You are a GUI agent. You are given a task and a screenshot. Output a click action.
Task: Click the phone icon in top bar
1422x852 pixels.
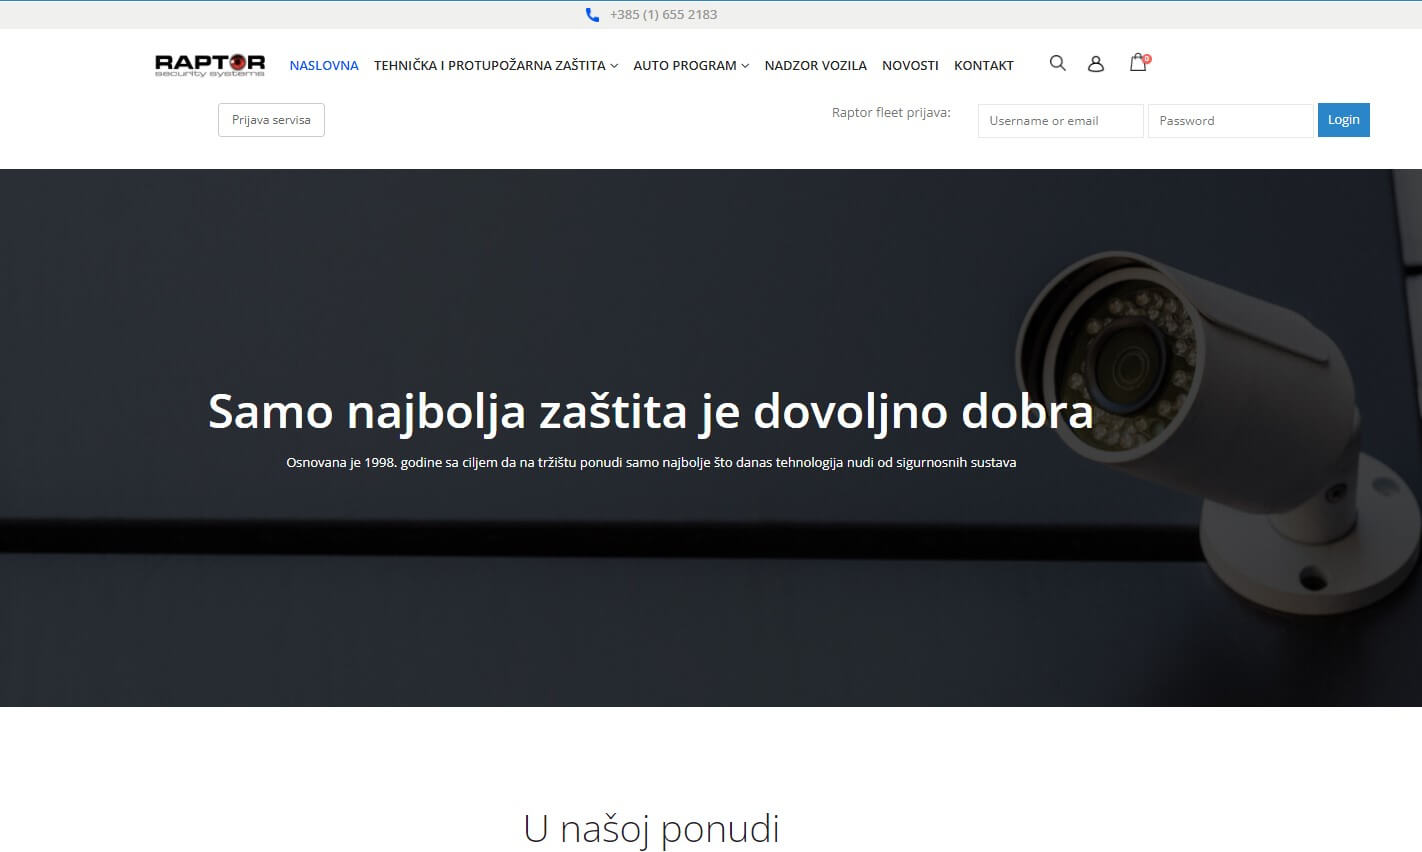[x=592, y=15]
